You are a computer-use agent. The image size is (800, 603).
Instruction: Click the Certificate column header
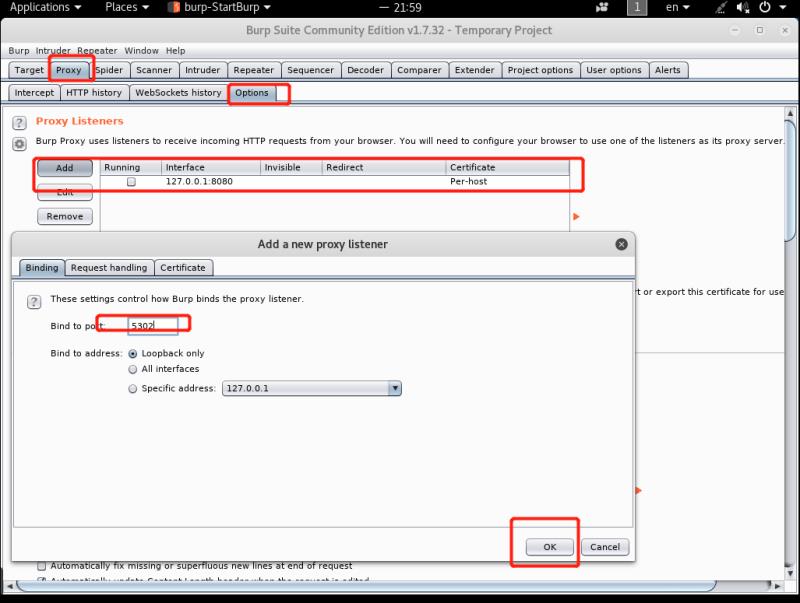point(508,167)
